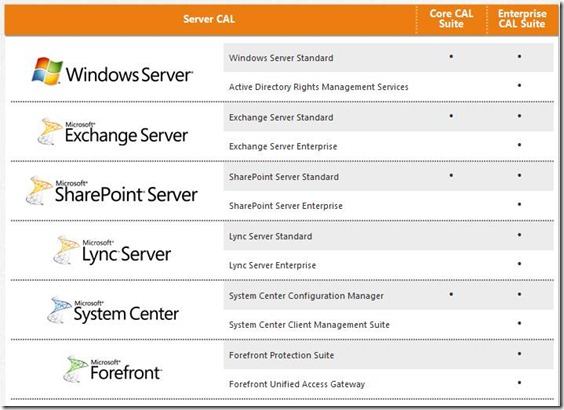This screenshot has height=410, width=564.
Task: Select the Core CAL Suite column header
Action: tap(451, 19)
